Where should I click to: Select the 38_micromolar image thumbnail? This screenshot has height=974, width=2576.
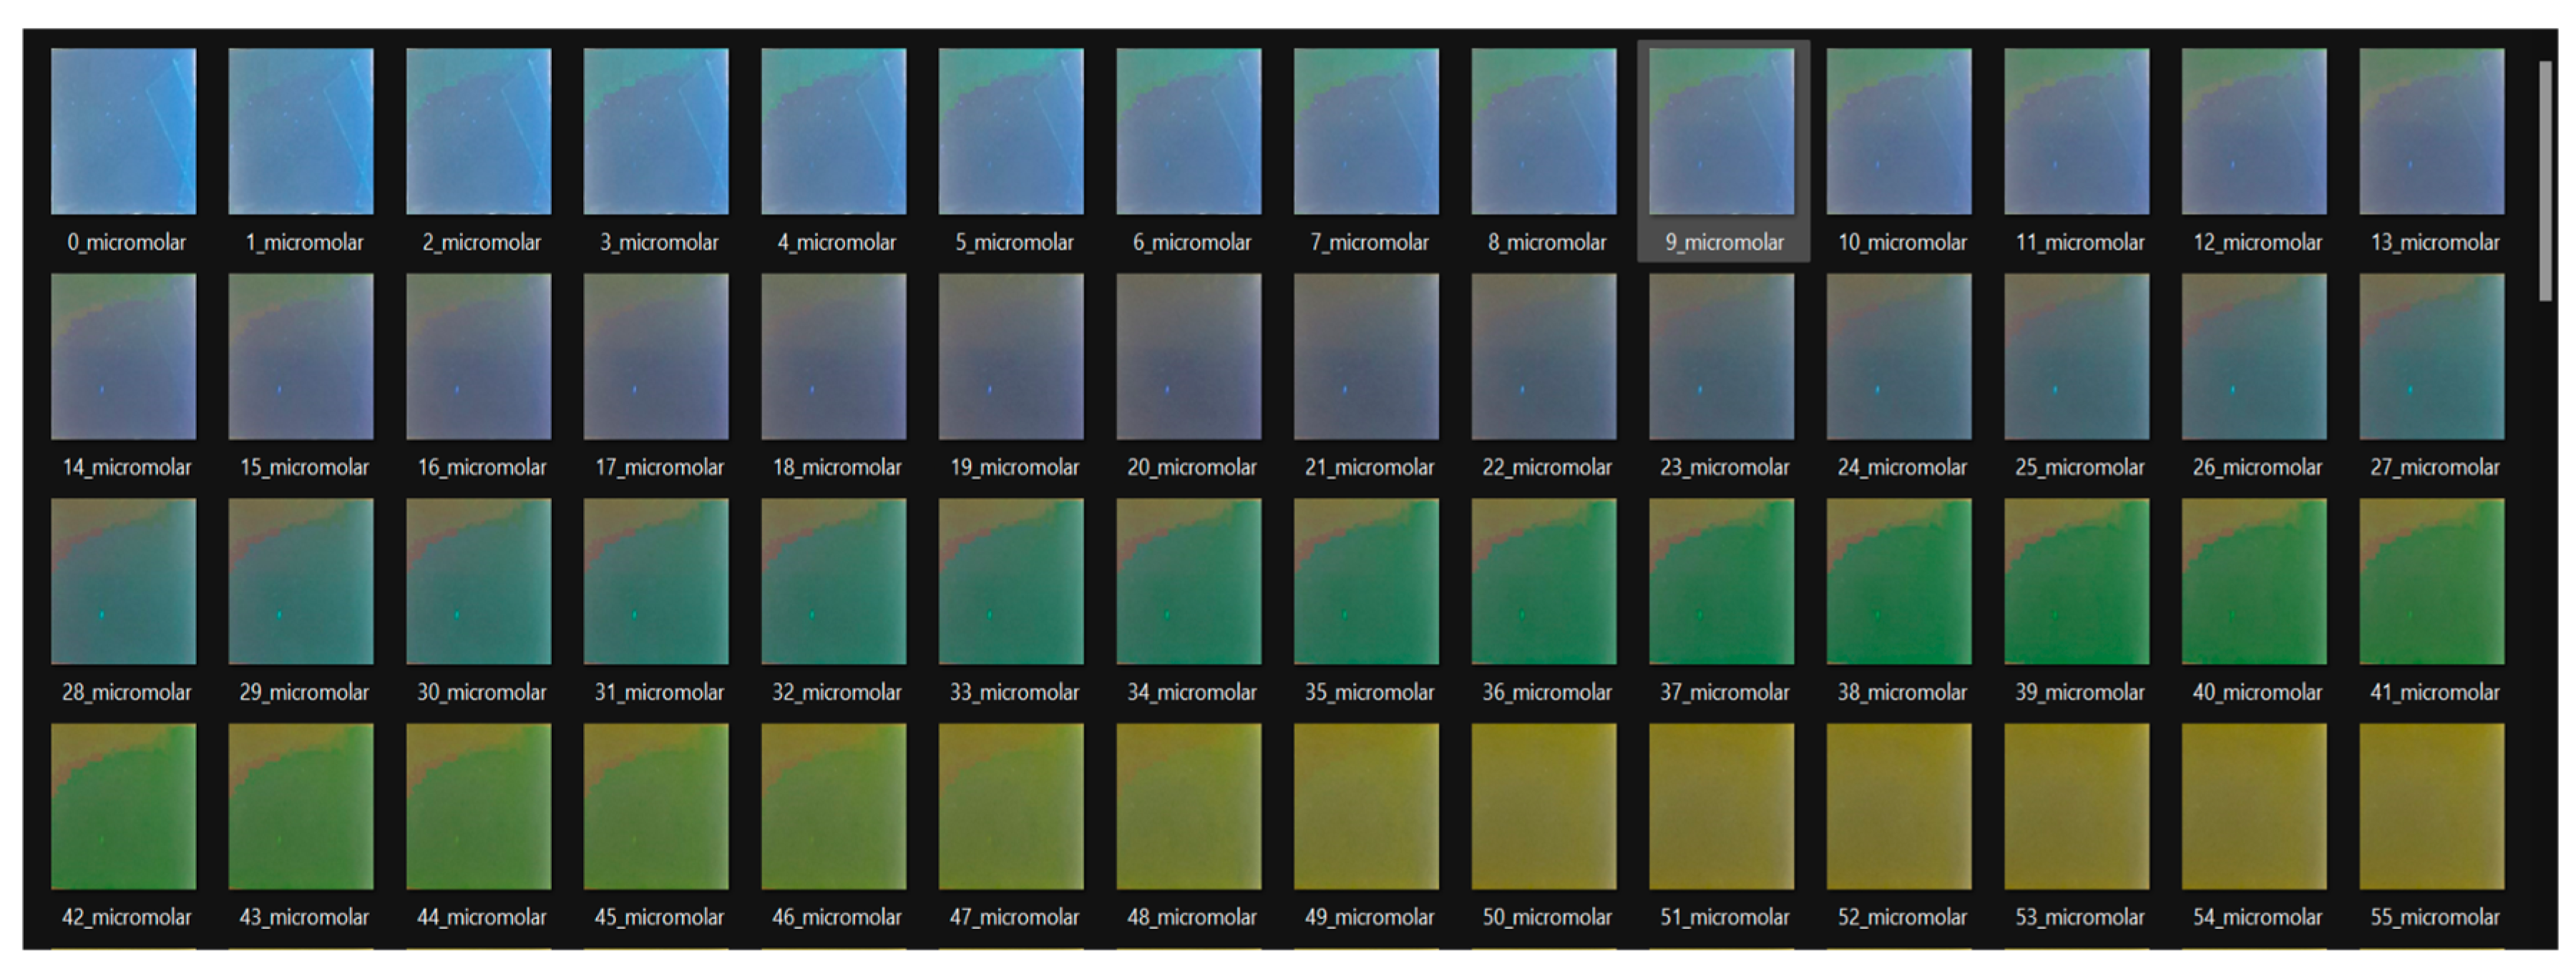[1898, 581]
